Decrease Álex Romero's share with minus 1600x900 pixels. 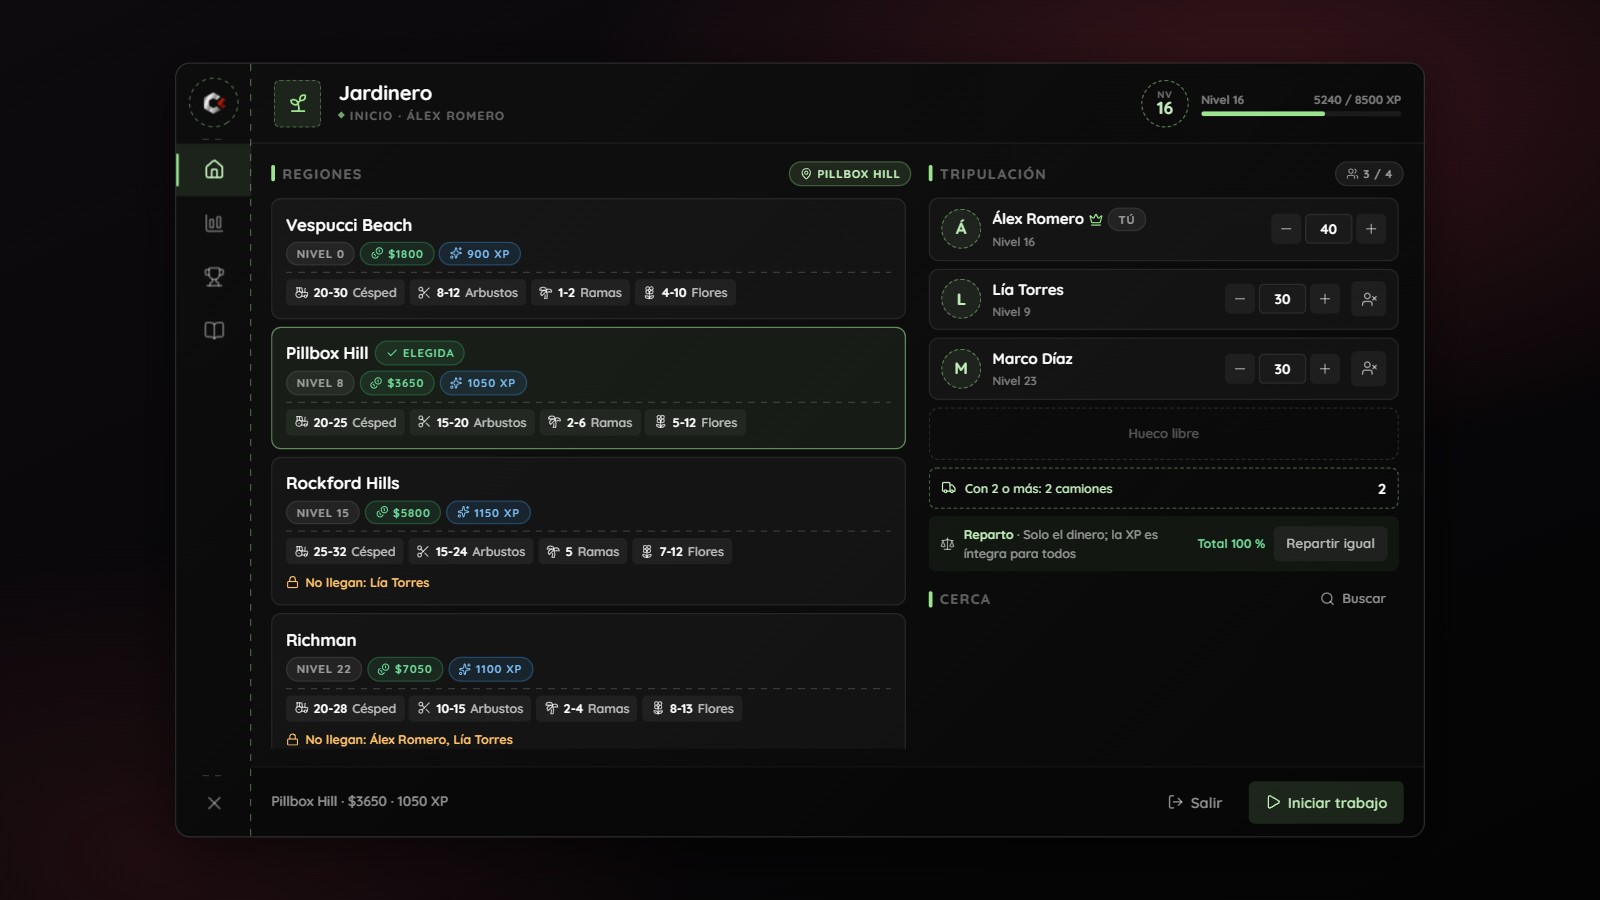(1286, 229)
